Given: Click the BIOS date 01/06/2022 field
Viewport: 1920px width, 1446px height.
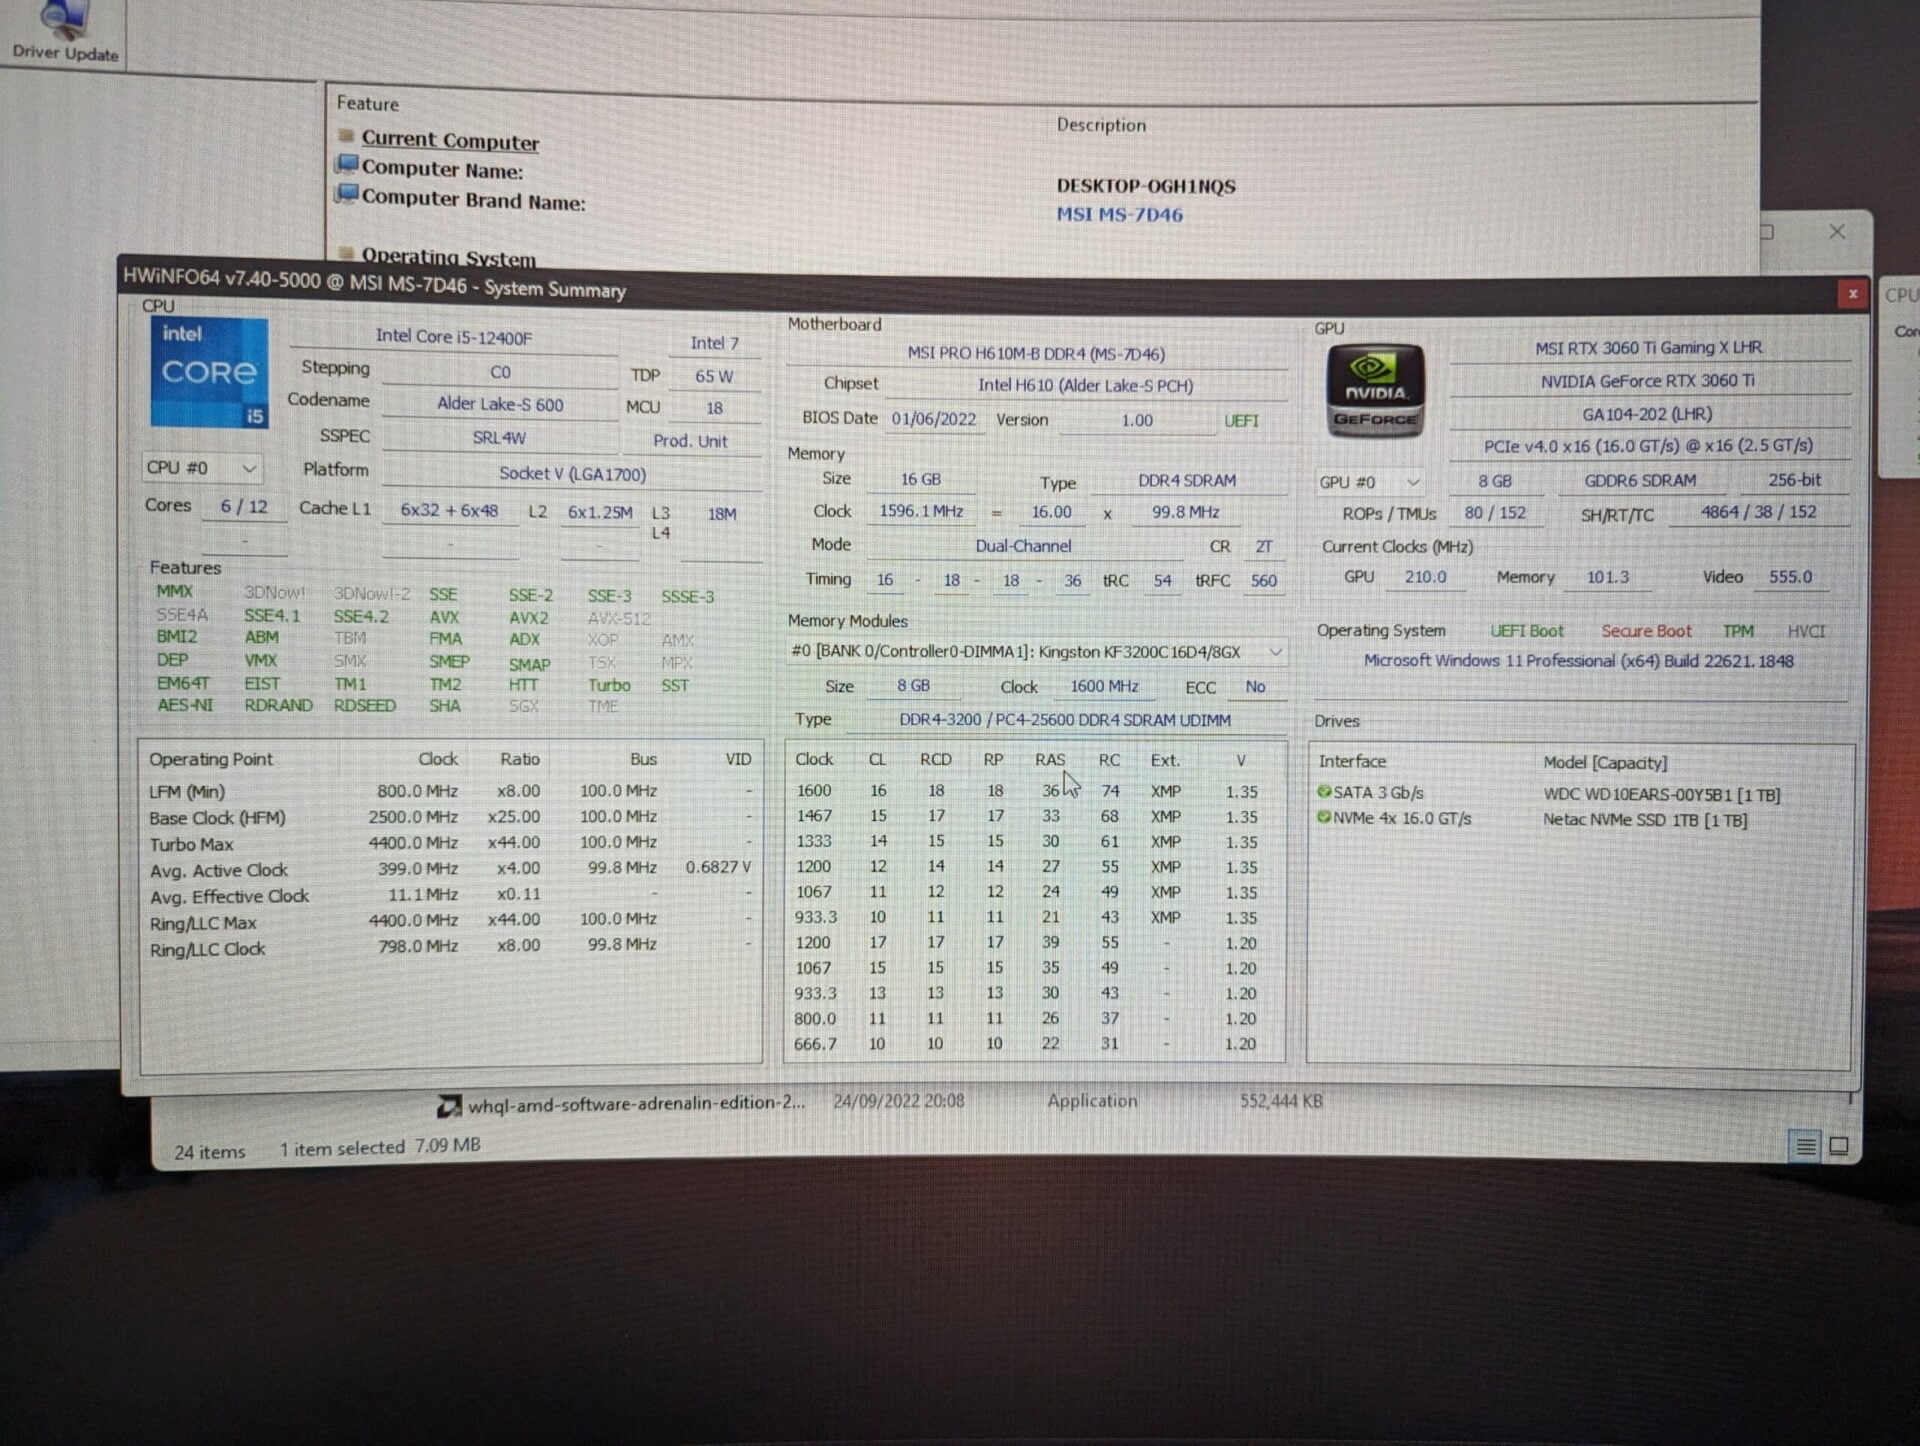Looking at the screenshot, I should pyautogui.click(x=933, y=419).
